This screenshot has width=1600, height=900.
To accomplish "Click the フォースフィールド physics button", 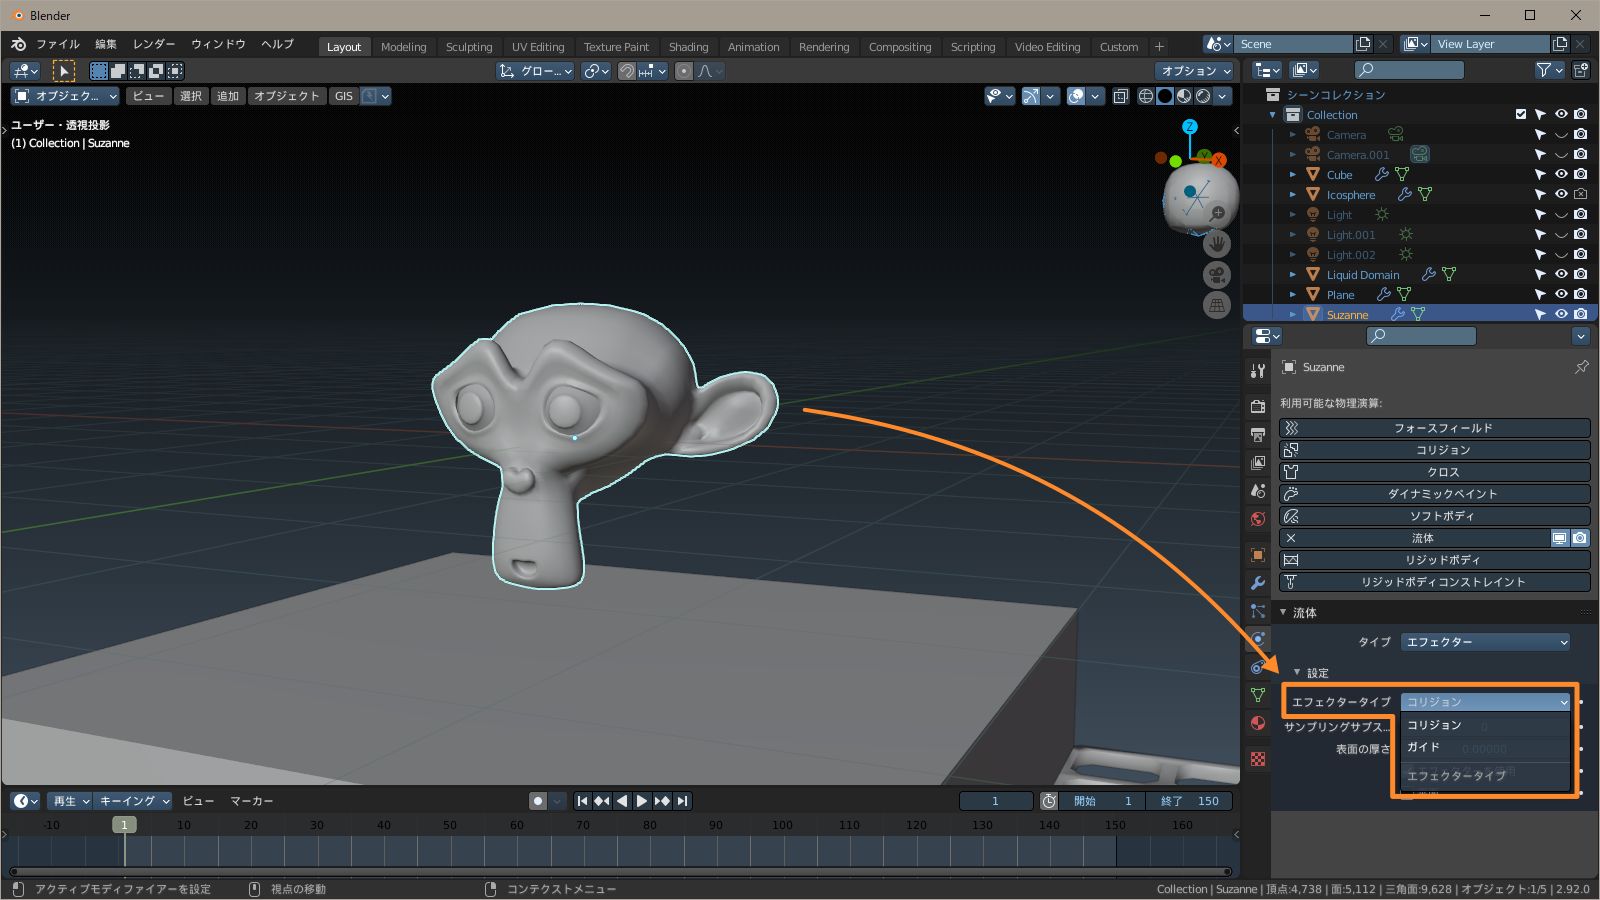I will (1434, 428).
